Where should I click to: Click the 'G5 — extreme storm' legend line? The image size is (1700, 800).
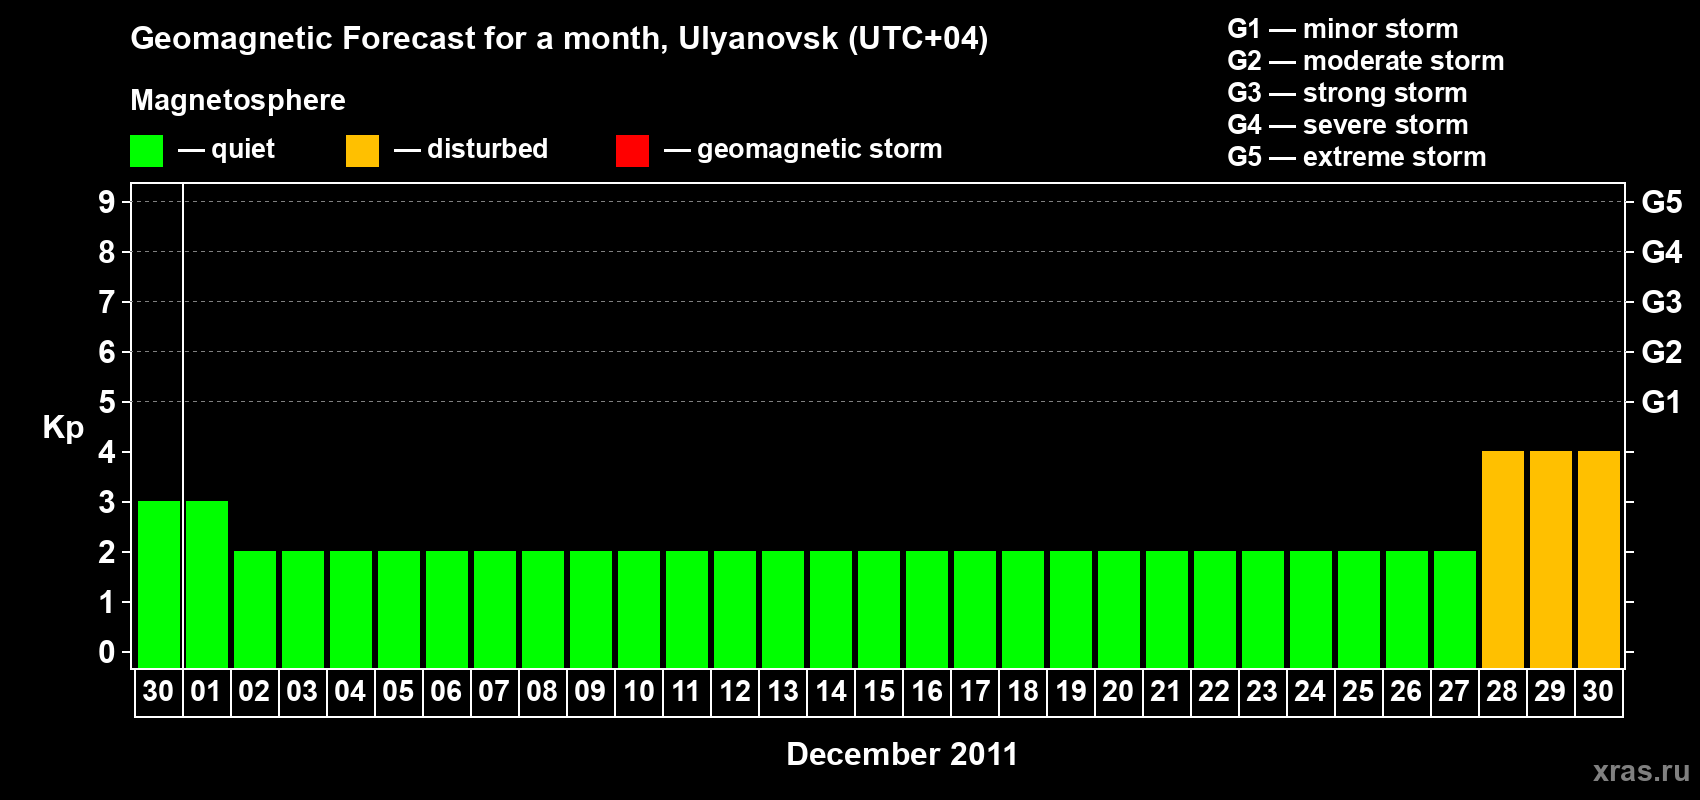[x=1356, y=157]
